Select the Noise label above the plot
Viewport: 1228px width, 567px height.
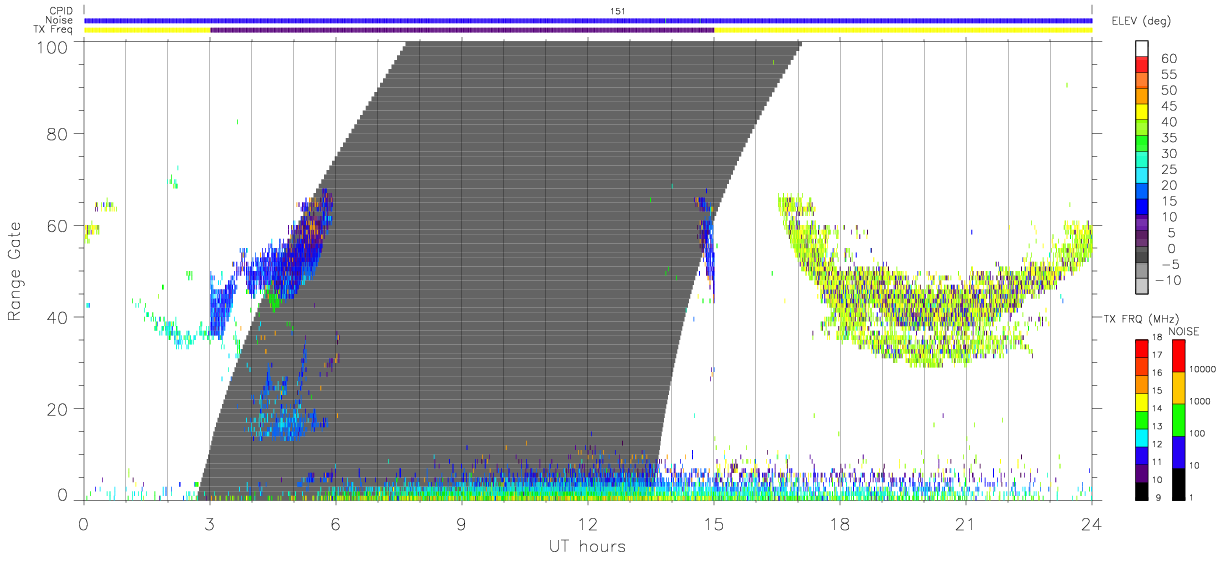pos(59,21)
